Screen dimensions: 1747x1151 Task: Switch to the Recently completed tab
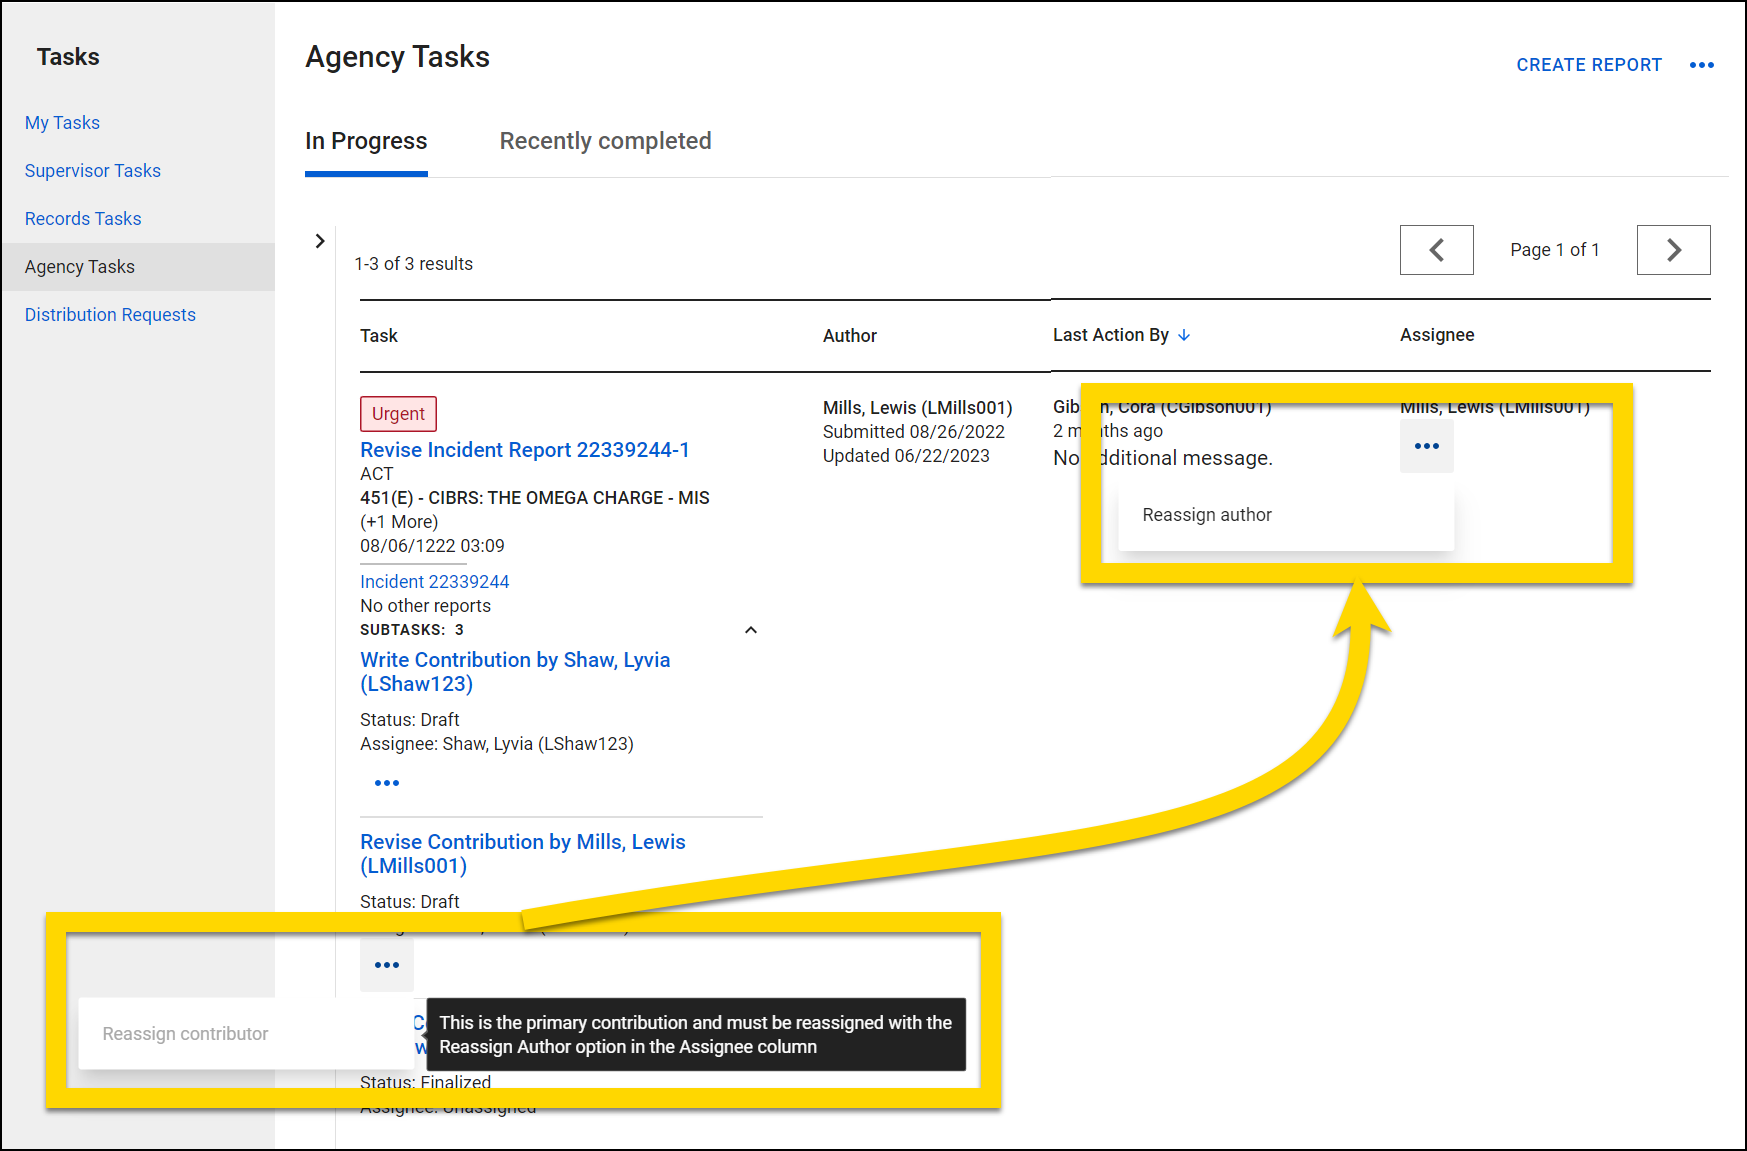coord(604,141)
